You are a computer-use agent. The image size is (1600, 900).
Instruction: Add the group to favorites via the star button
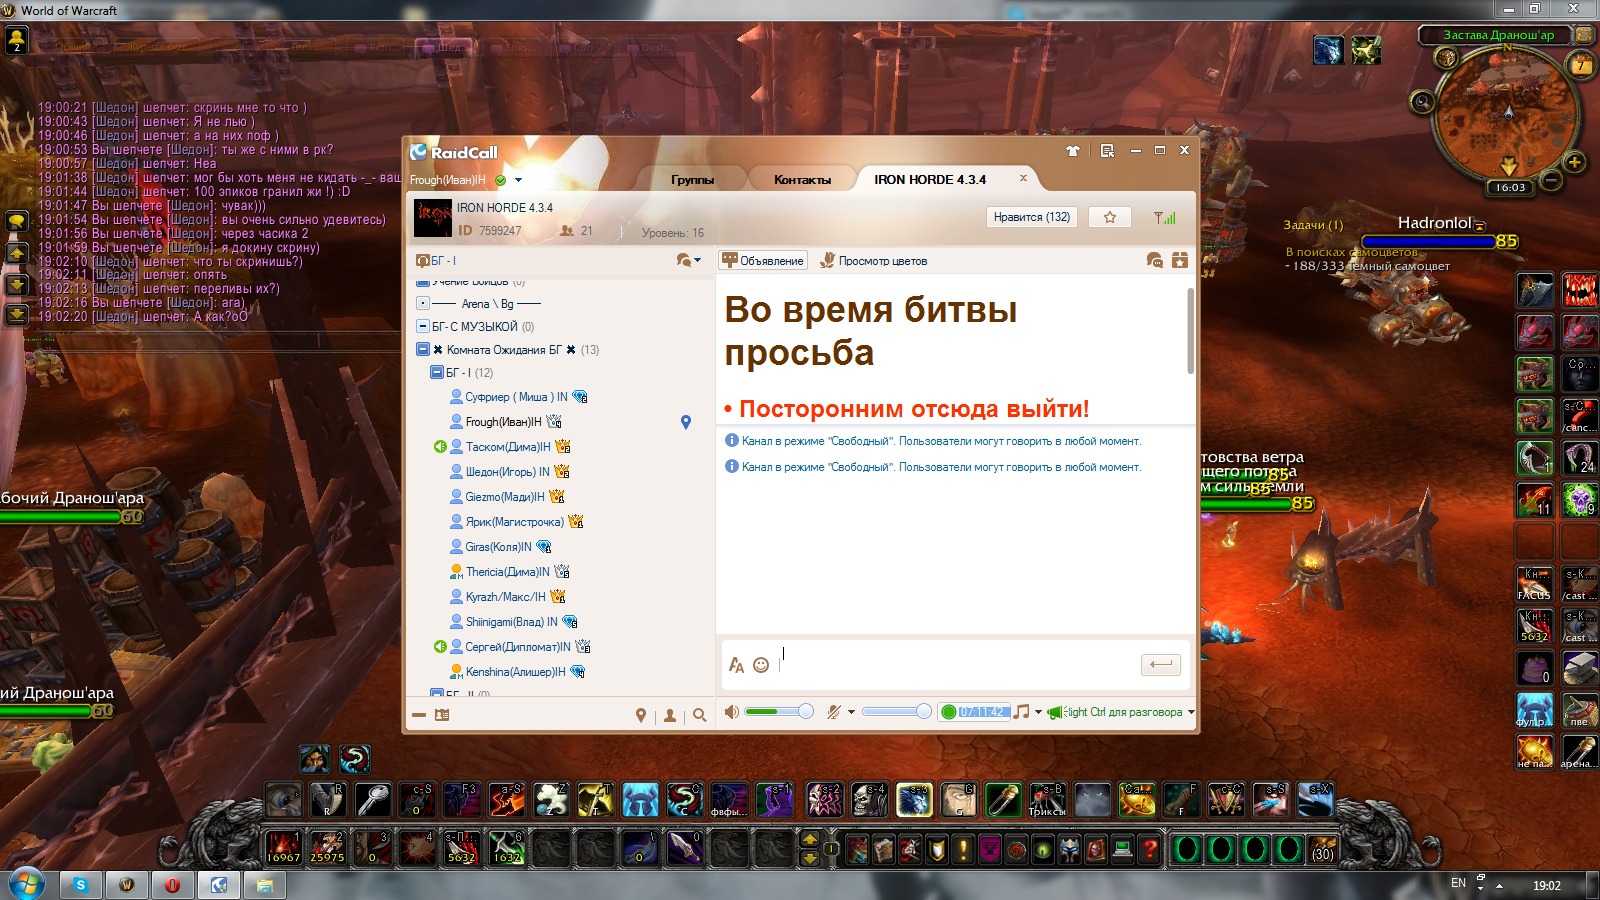coord(1110,217)
